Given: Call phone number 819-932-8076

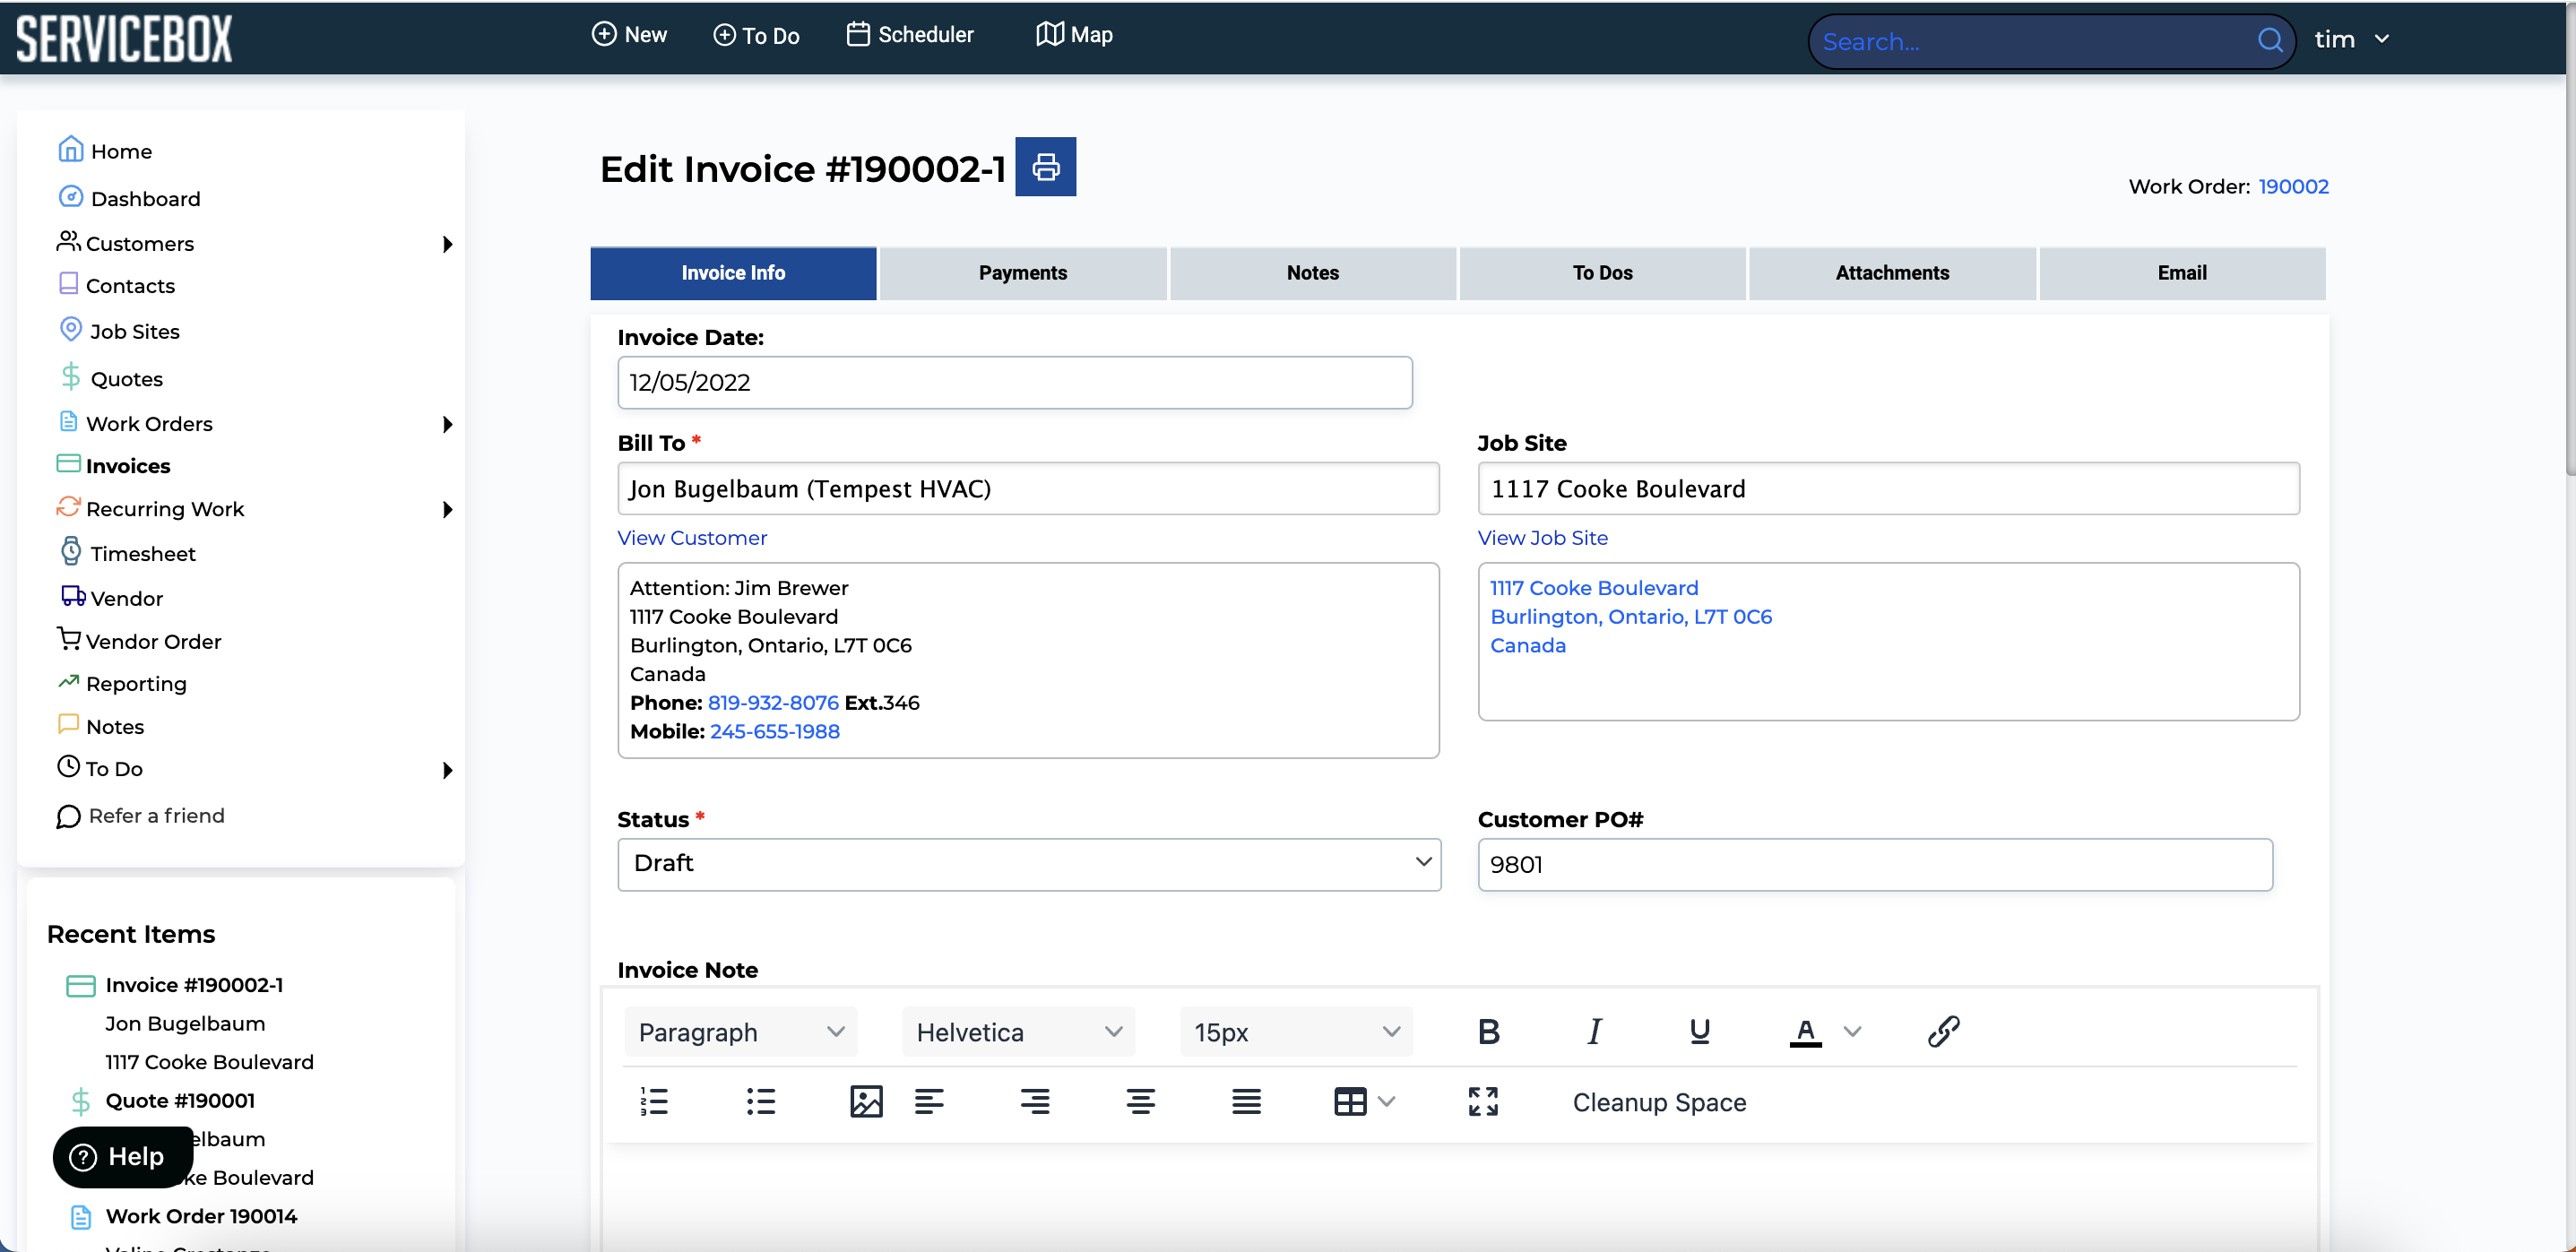Looking at the screenshot, I should tap(773, 702).
